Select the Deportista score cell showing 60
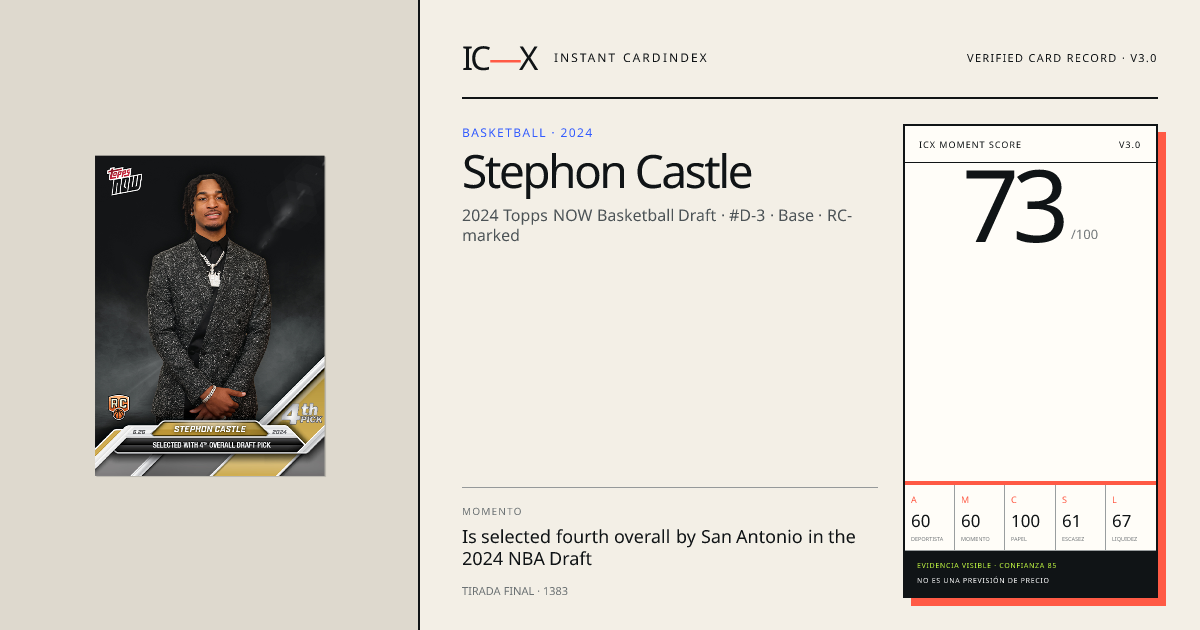 (929, 518)
